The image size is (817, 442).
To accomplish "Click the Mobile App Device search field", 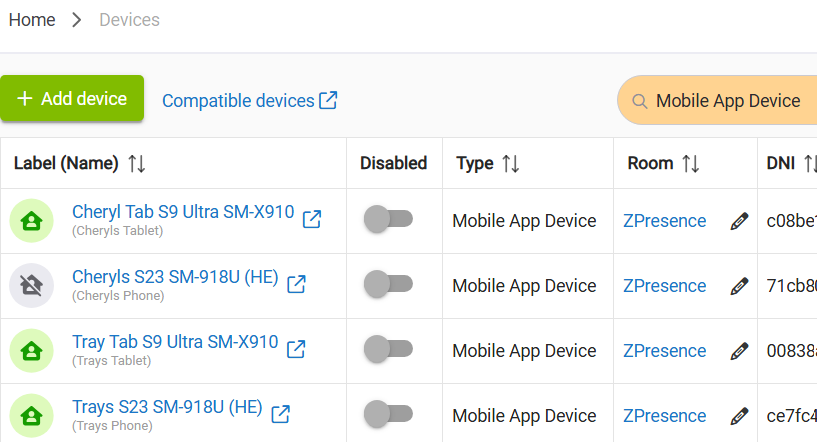I will (x=728, y=101).
